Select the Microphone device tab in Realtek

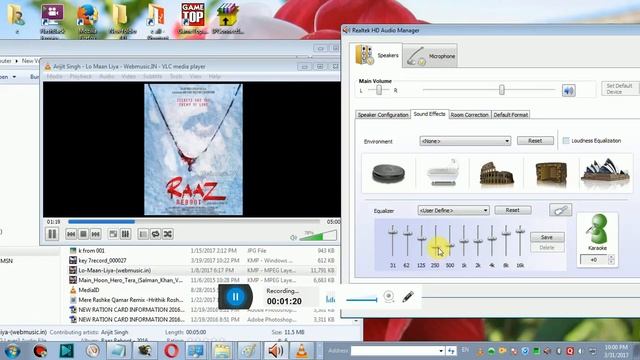[430, 56]
